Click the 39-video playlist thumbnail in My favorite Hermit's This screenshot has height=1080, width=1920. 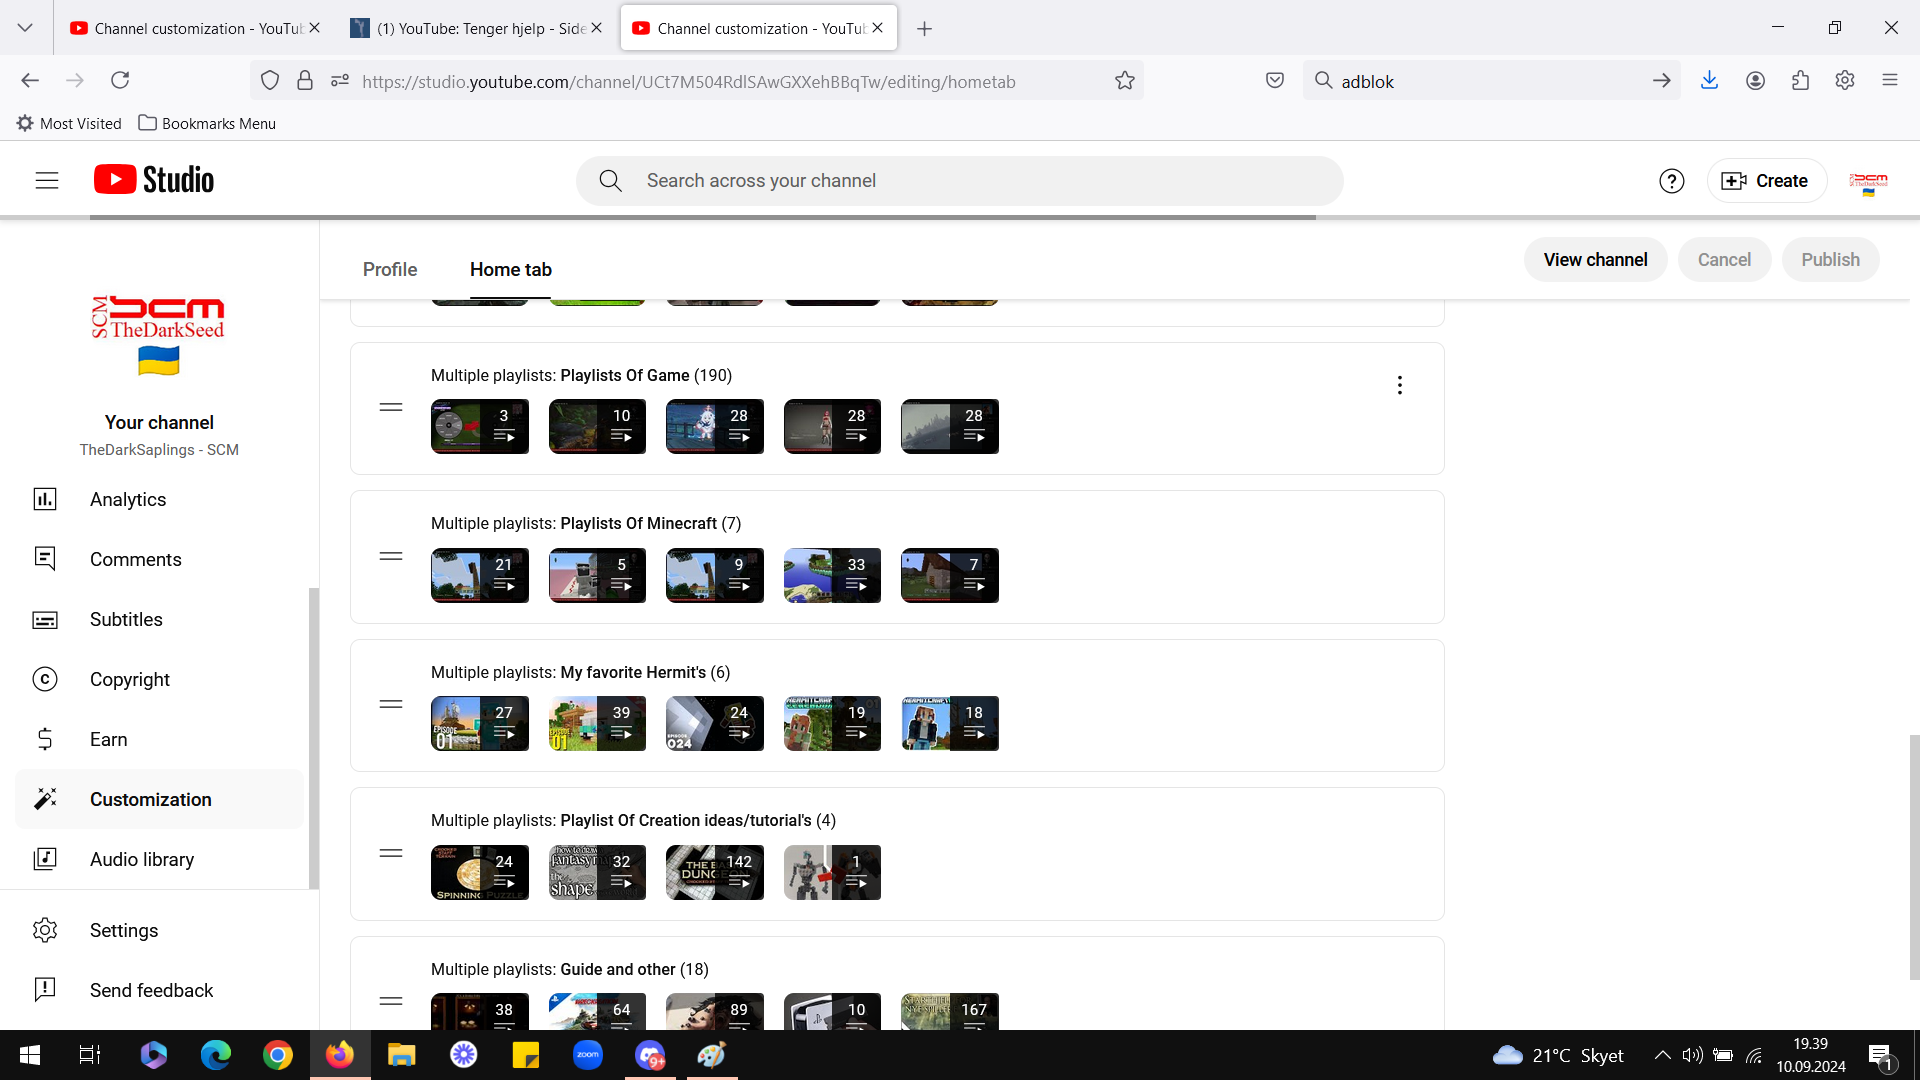coord(597,724)
